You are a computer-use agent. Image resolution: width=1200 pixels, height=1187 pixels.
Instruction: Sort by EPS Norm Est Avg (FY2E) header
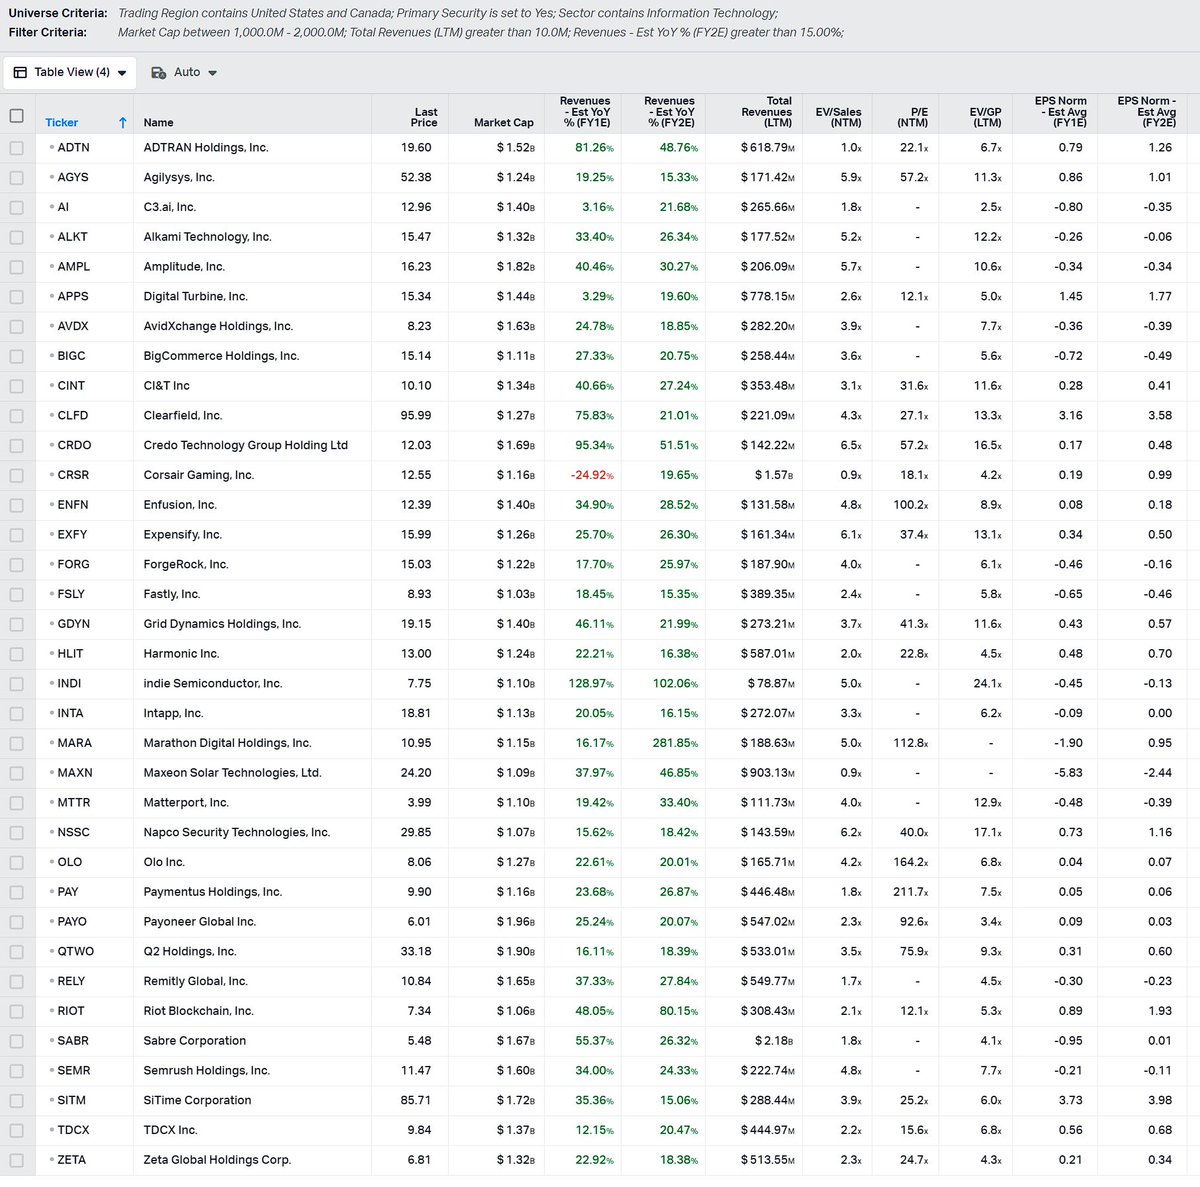point(1146,112)
